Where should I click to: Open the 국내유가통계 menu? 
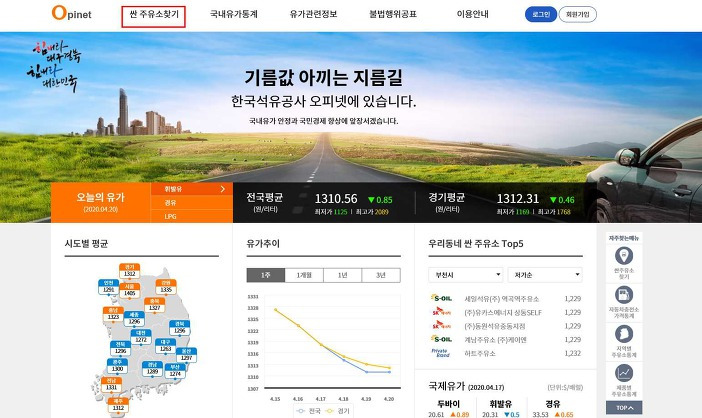click(x=233, y=16)
